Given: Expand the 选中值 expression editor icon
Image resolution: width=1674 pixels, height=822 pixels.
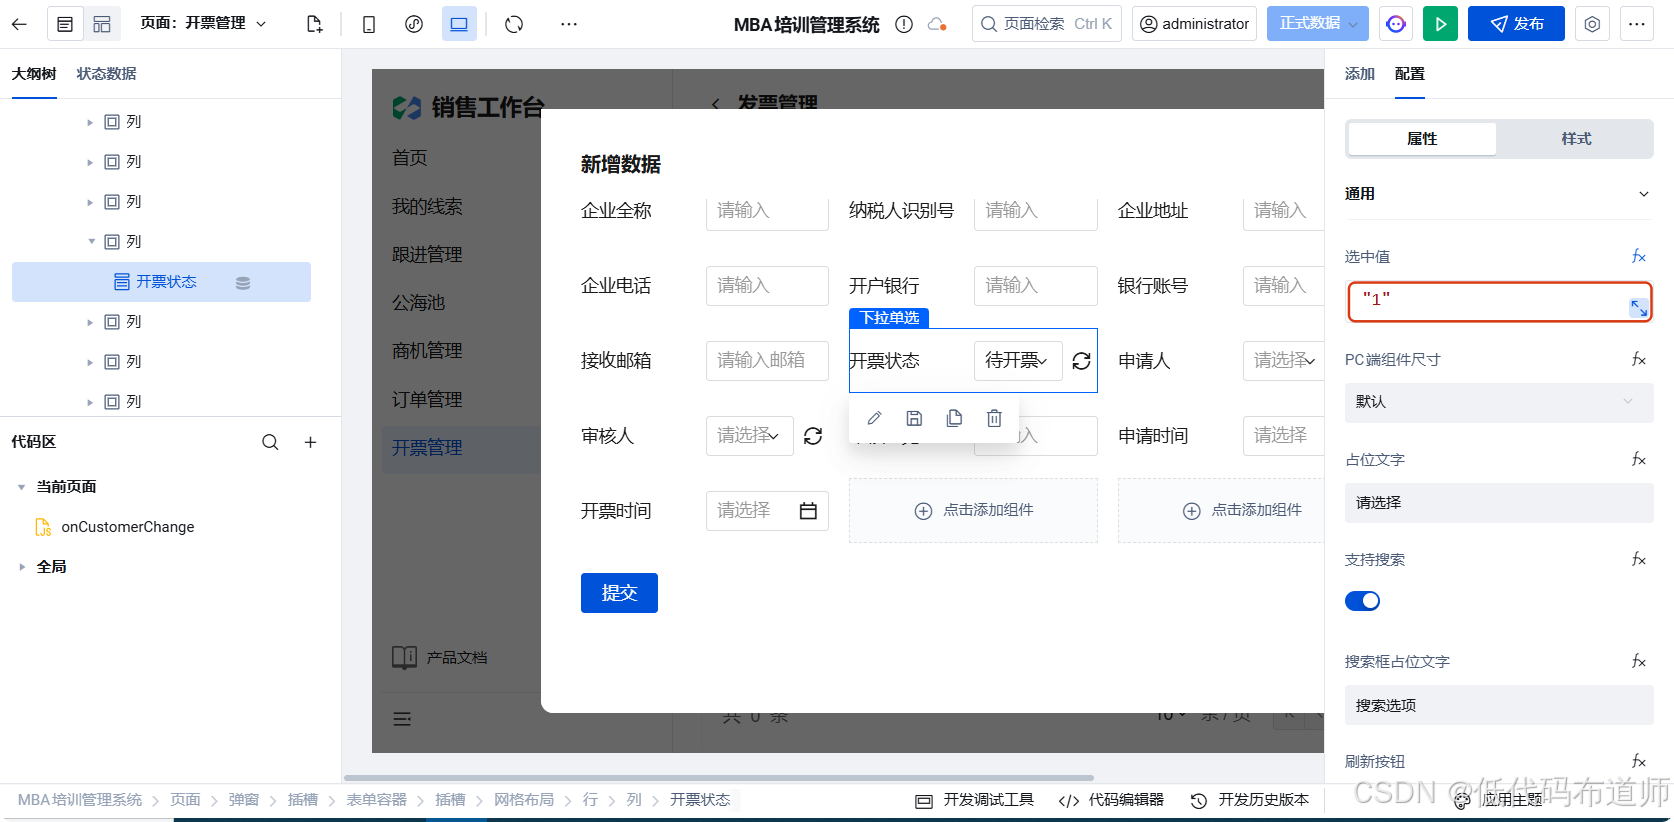Looking at the screenshot, I should pos(1639,308).
